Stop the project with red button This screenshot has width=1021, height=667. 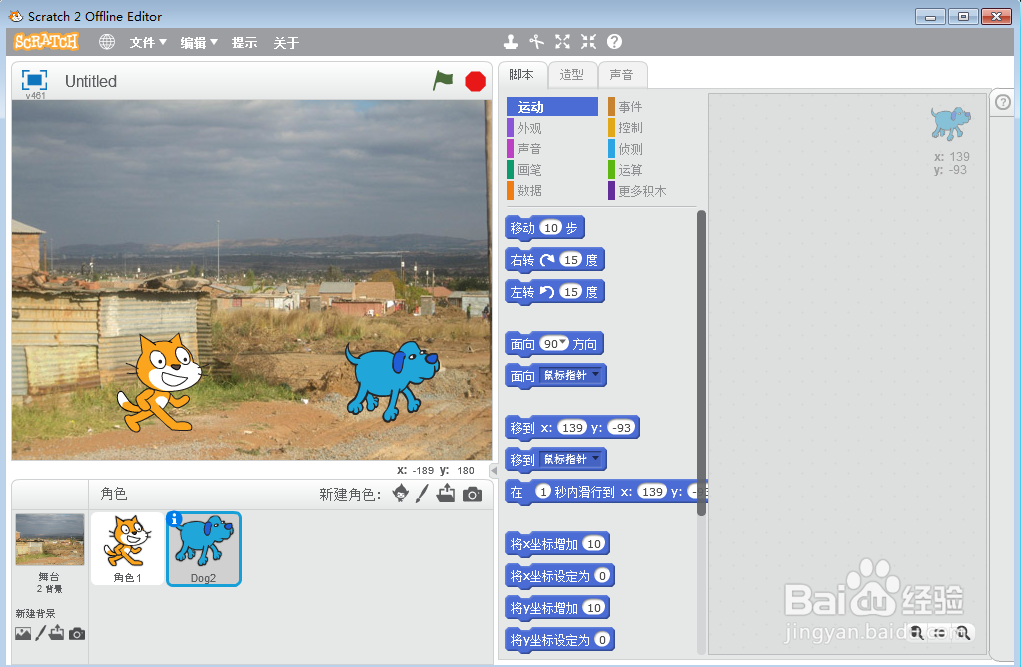click(x=475, y=81)
